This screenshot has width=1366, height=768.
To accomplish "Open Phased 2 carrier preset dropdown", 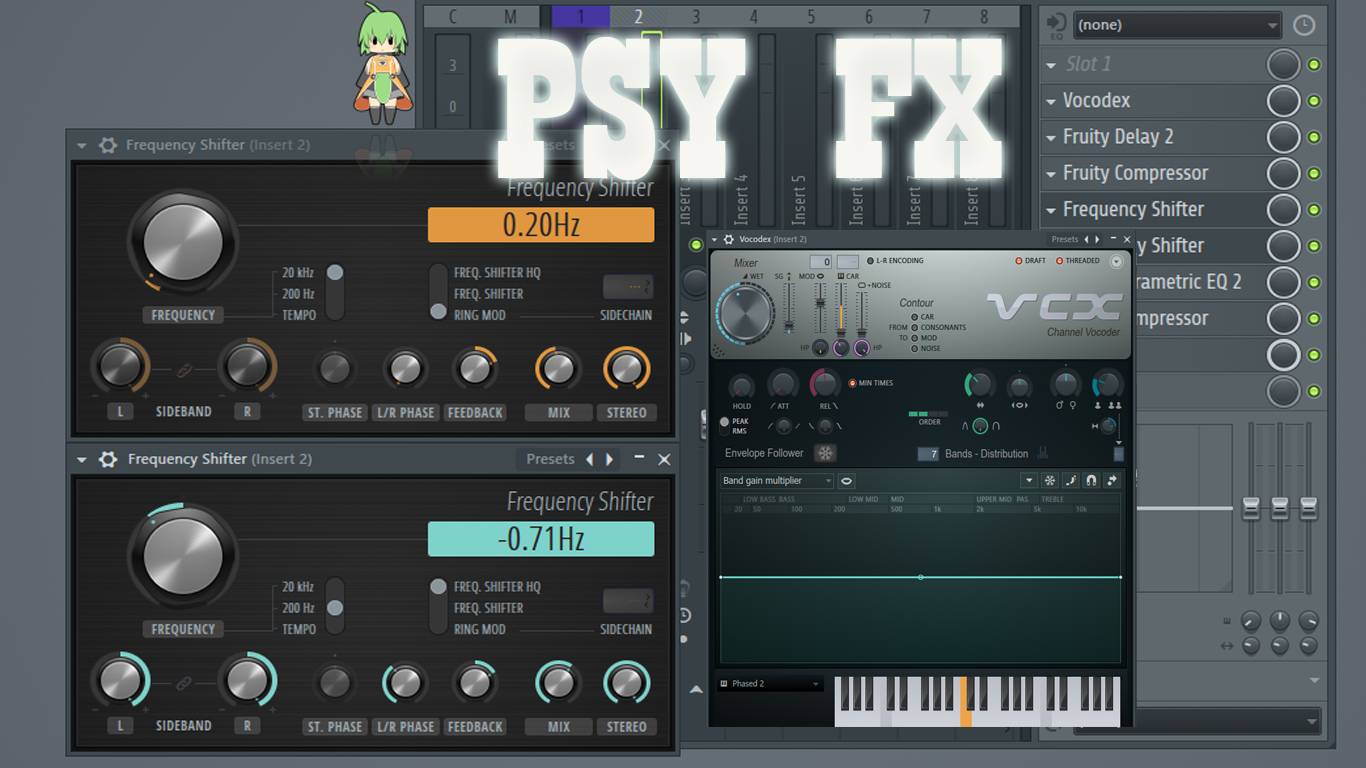I will point(772,684).
